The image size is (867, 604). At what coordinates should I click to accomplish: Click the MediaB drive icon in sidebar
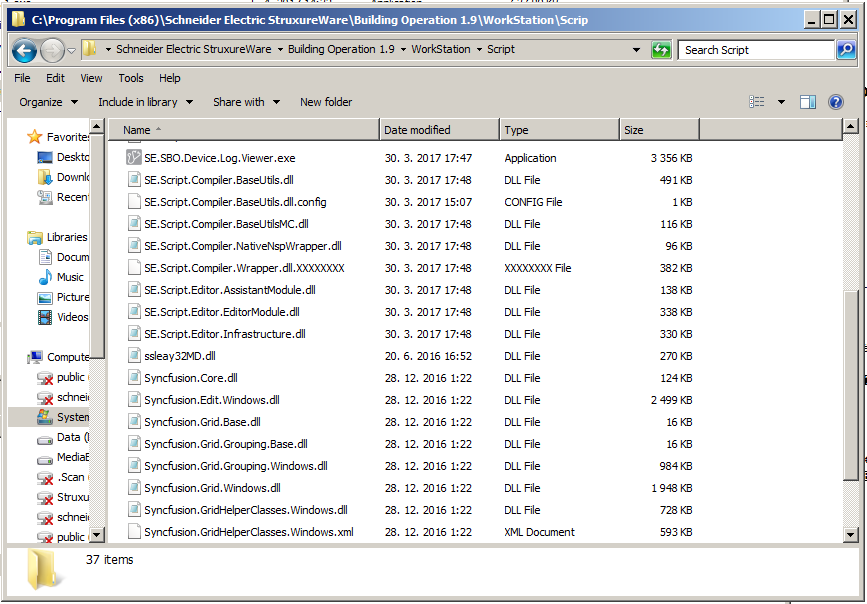pos(45,458)
